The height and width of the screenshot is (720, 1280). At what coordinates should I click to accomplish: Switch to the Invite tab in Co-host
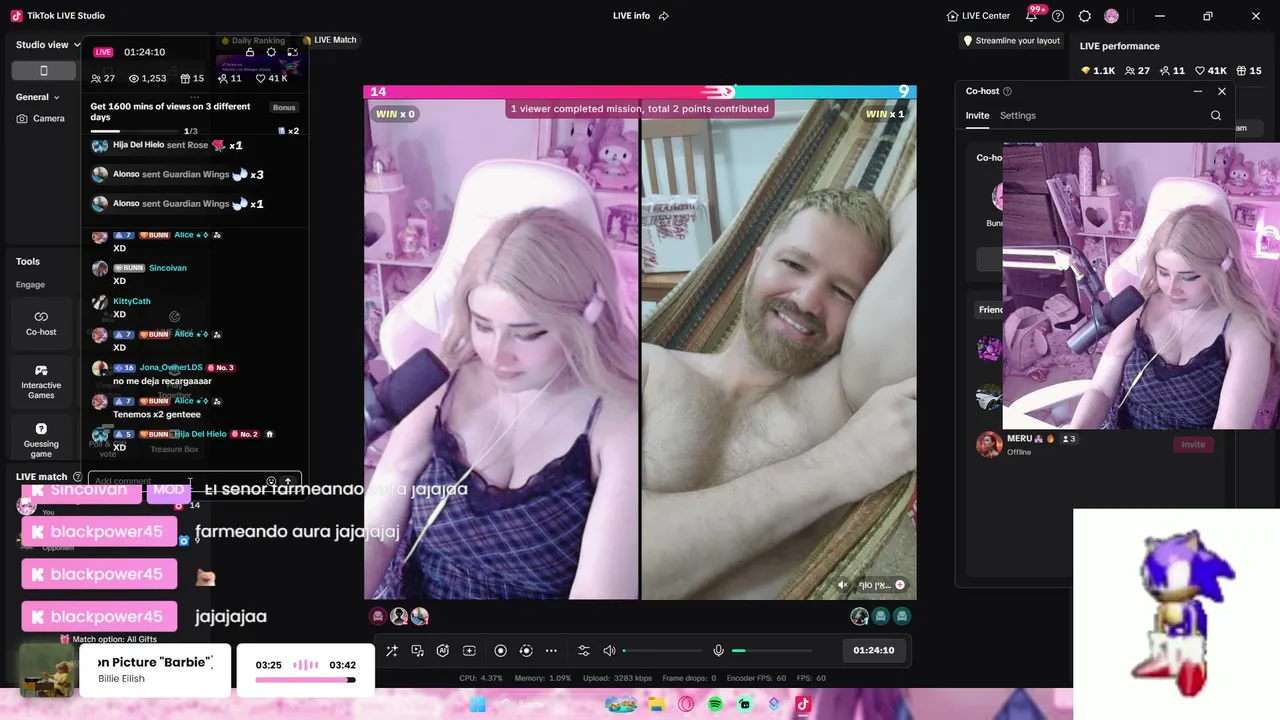pyautogui.click(x=977, y=116)
